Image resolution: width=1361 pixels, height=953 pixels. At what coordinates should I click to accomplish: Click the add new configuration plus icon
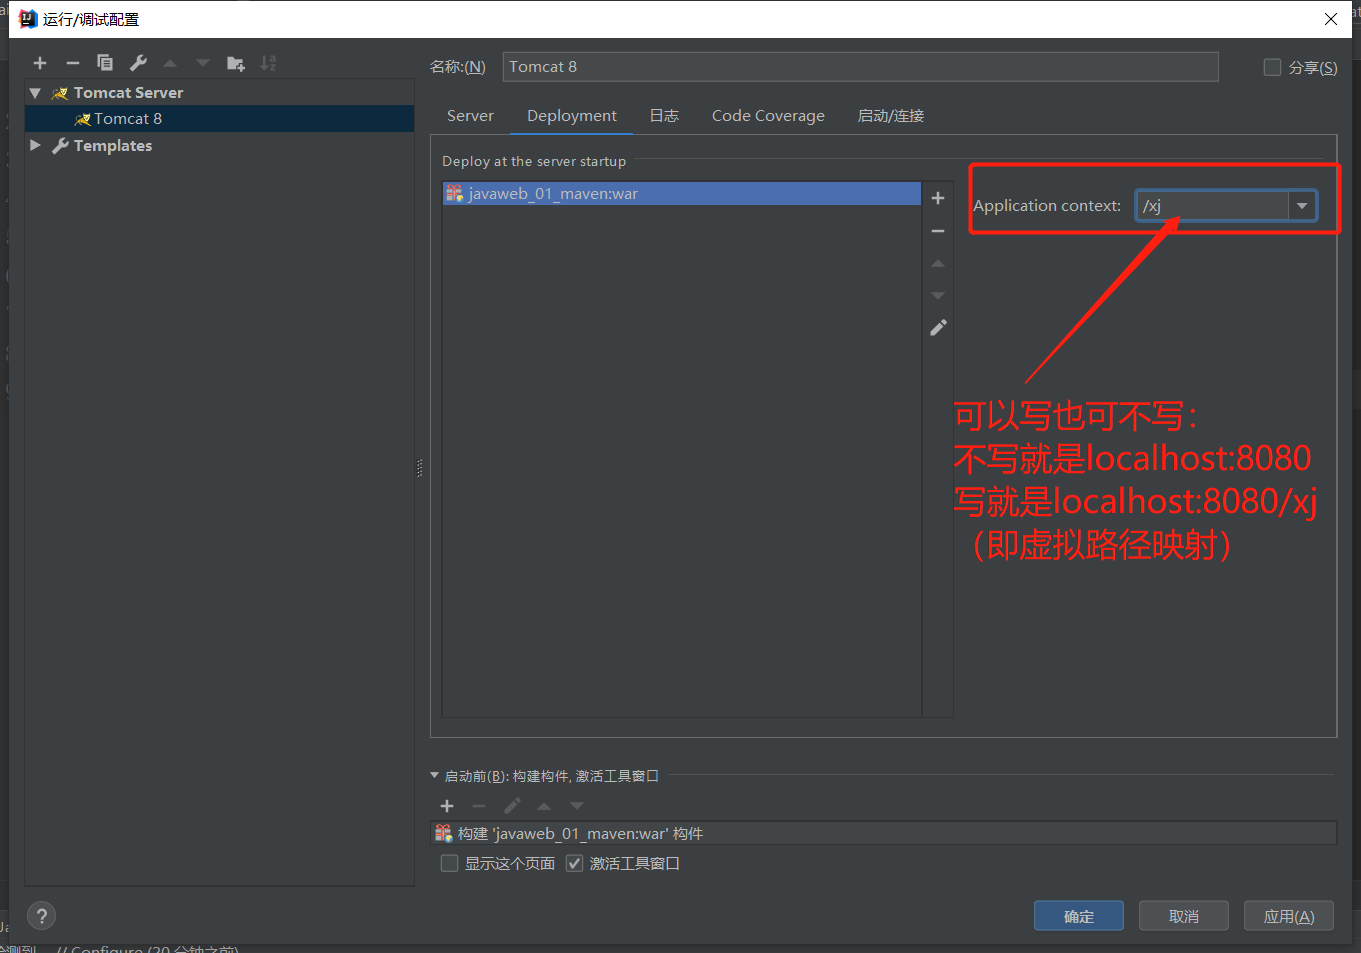(x=40, y=63)
